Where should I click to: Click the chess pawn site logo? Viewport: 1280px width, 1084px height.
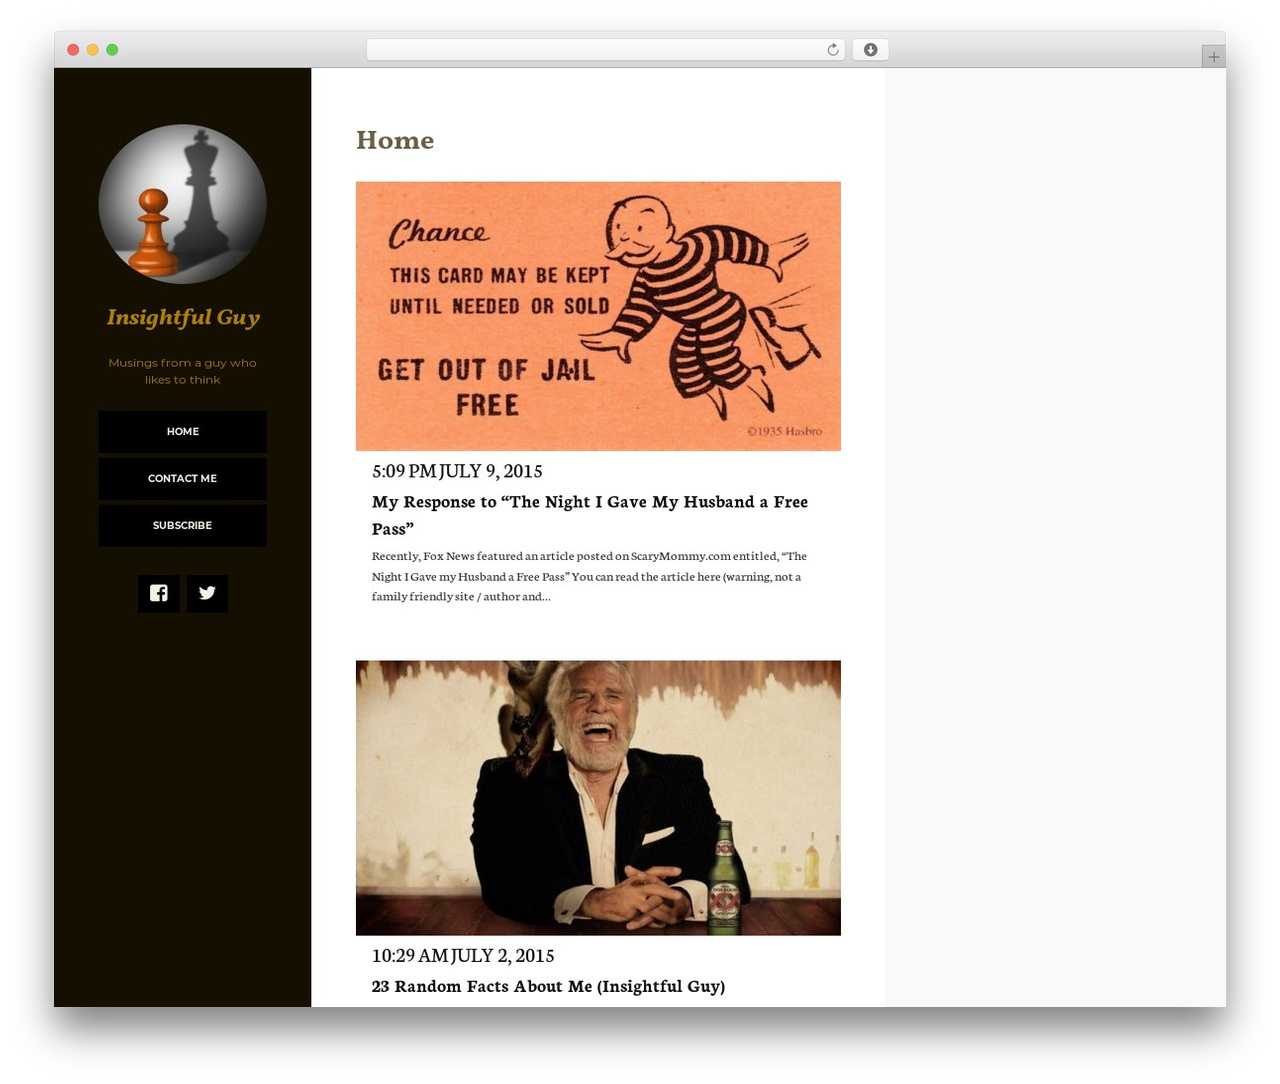tap(182, 204)
